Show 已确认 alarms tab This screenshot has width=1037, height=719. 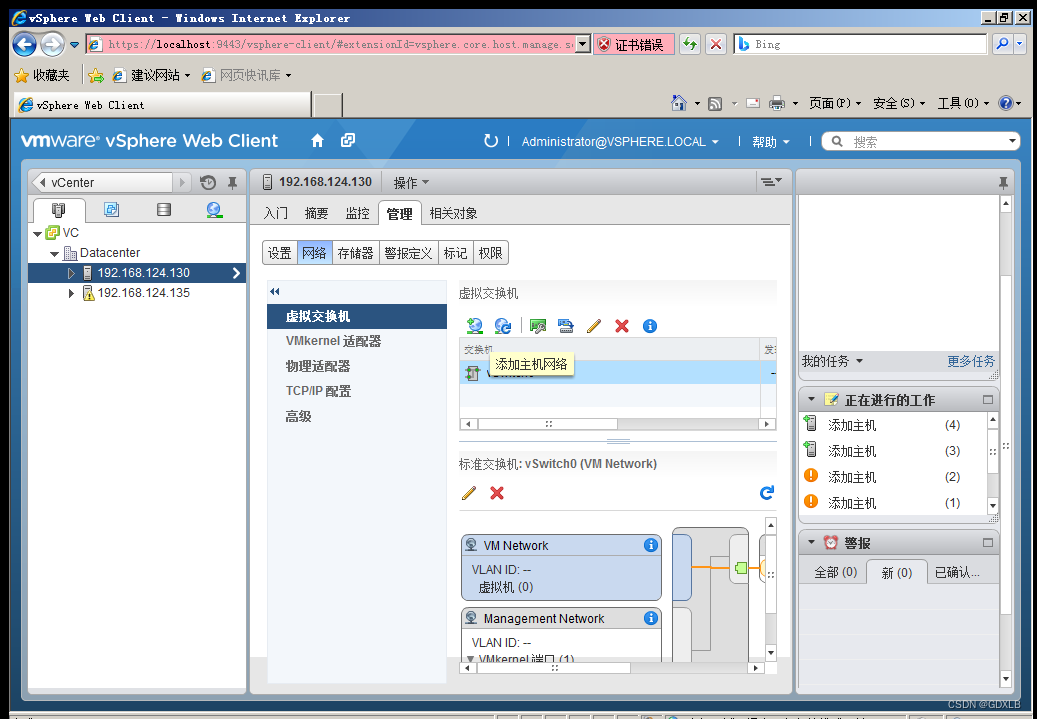tap(958, 572)
